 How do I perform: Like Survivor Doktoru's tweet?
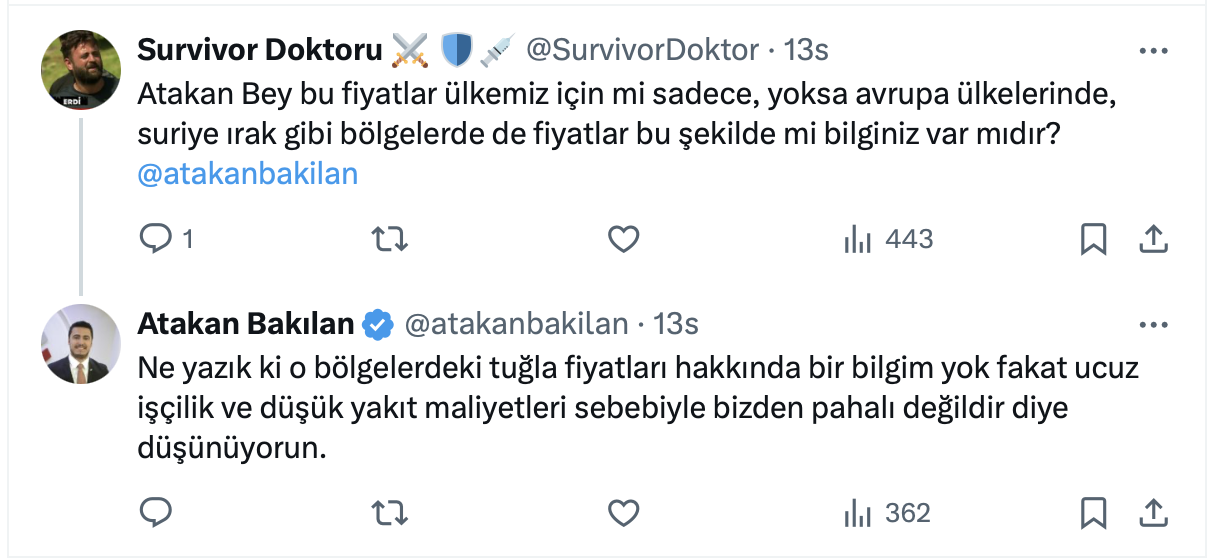pyautogui.click(x=623, y=239)
